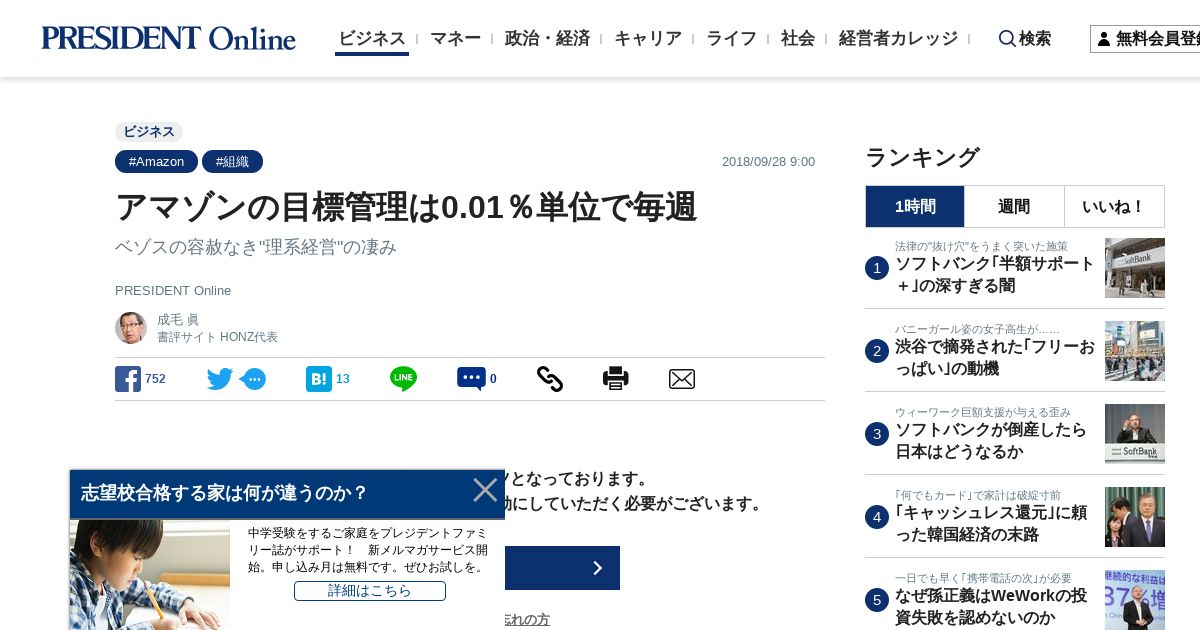Viewport: 1200px width, 630px height.
Task: Open ranking article キャッシュレス還元
Action: pos(991,524)
